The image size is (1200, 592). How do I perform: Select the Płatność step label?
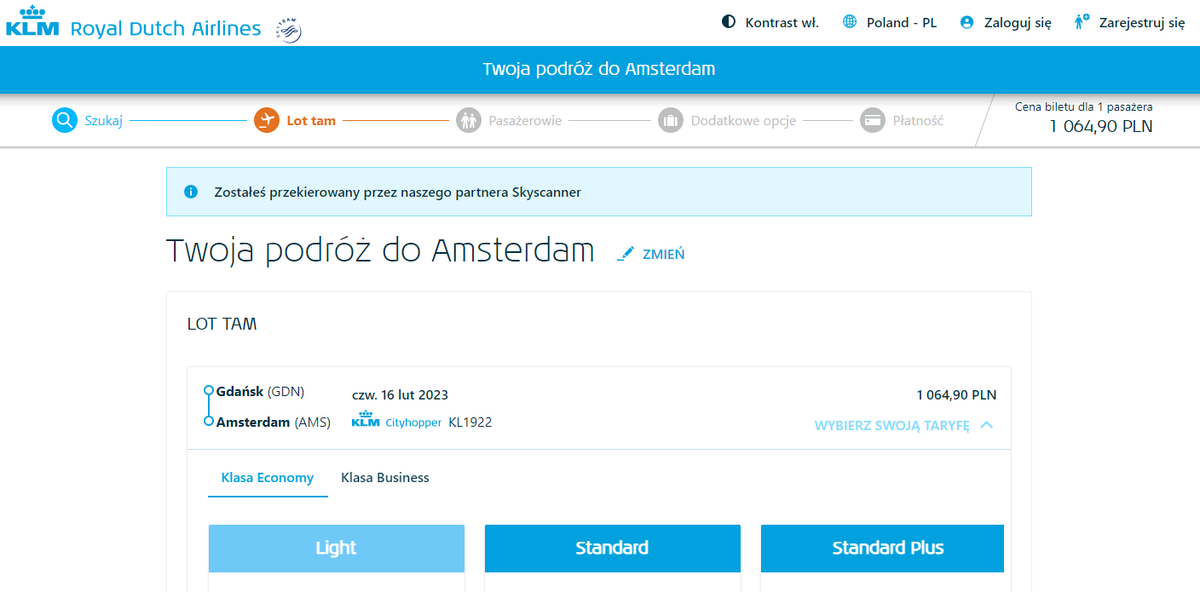tap(918, 121)
